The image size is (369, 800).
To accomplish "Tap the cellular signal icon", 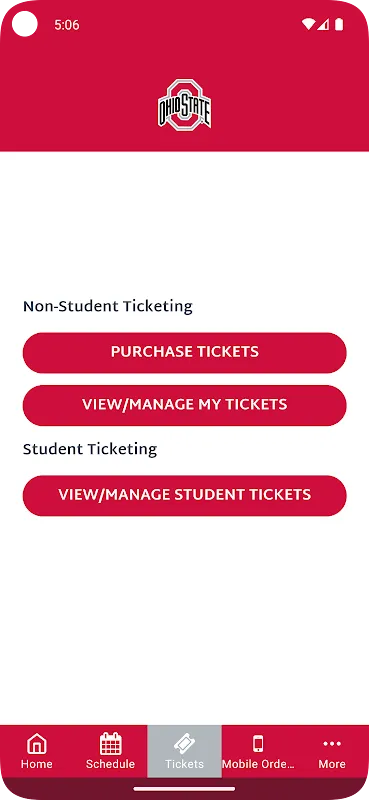I will tap(323, 24).
